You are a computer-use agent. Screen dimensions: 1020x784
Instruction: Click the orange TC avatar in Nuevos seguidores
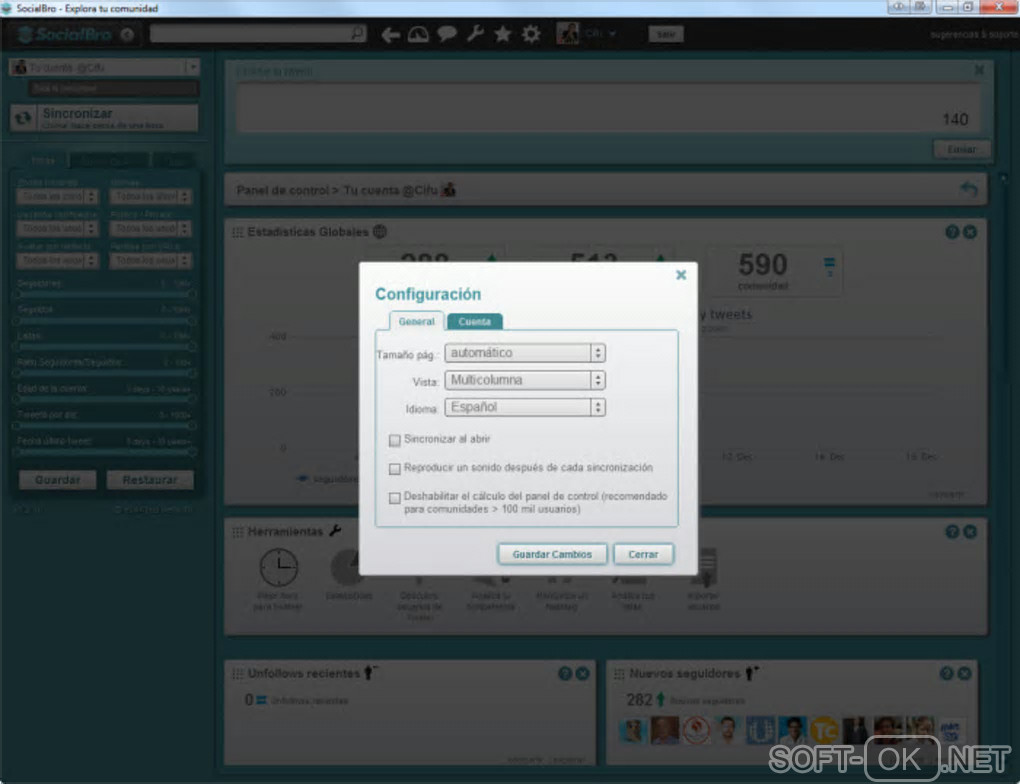point(824,731)
